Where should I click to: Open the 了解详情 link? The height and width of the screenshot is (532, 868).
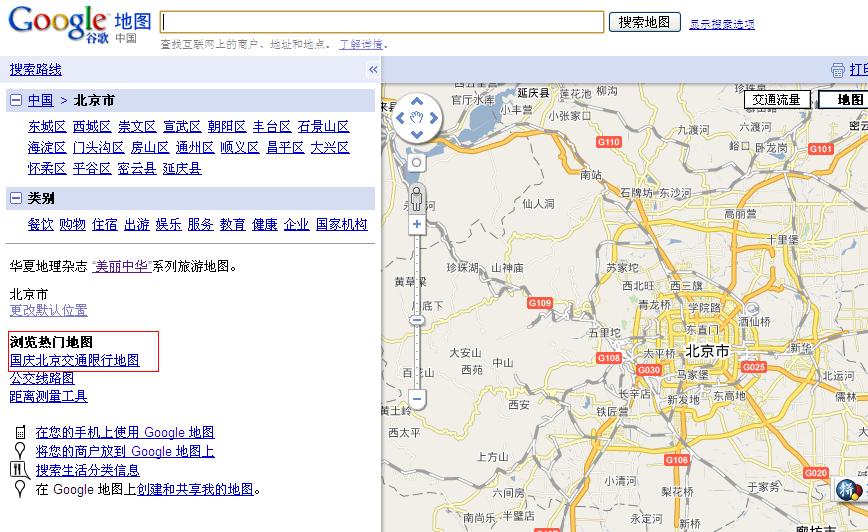click(x=361, y=44)
